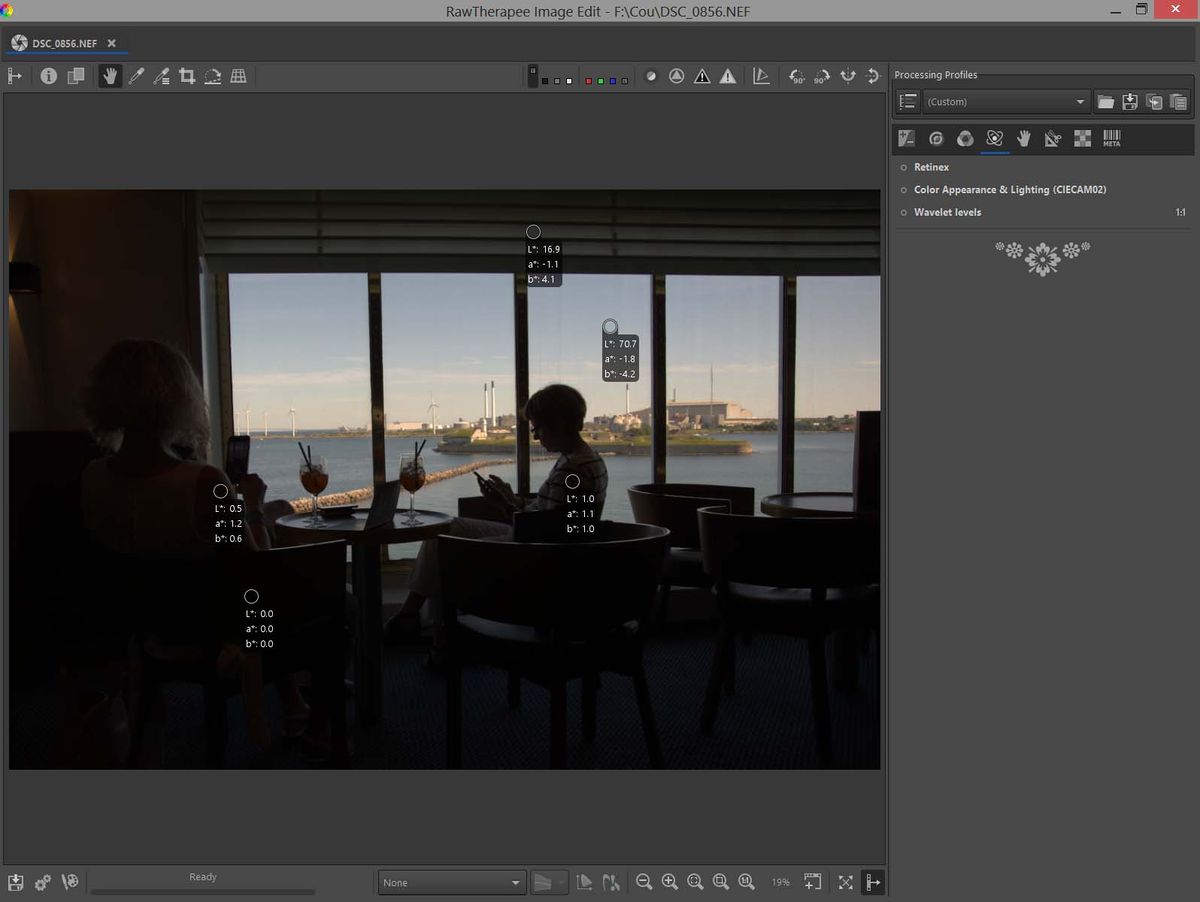
Task: Toggle clipped highlight indication
Action: pyautogui.click(x=728, y=76)
